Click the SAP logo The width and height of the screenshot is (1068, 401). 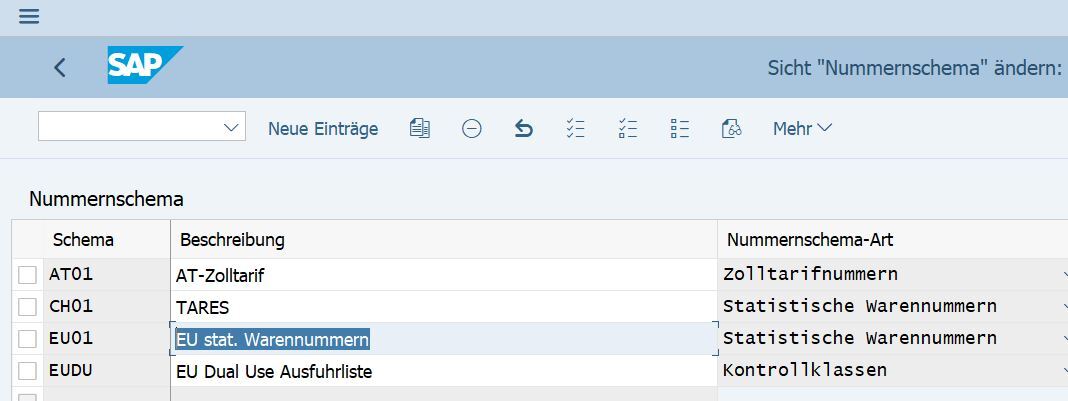point(144,66)
